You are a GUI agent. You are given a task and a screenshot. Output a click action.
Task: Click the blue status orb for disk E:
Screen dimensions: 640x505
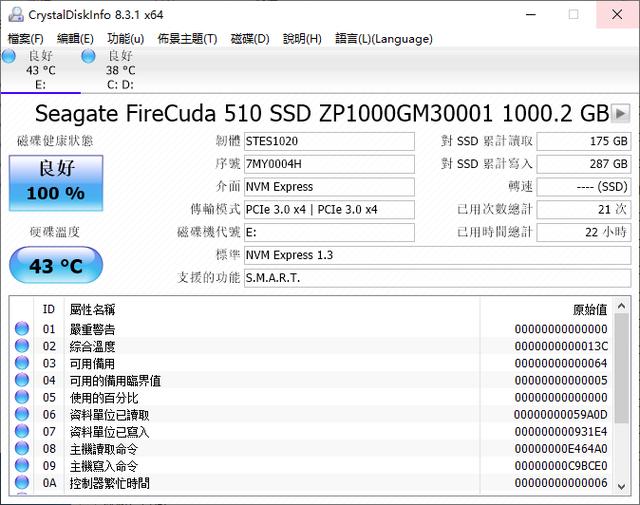pyautogui.click(x=9, y=56)
